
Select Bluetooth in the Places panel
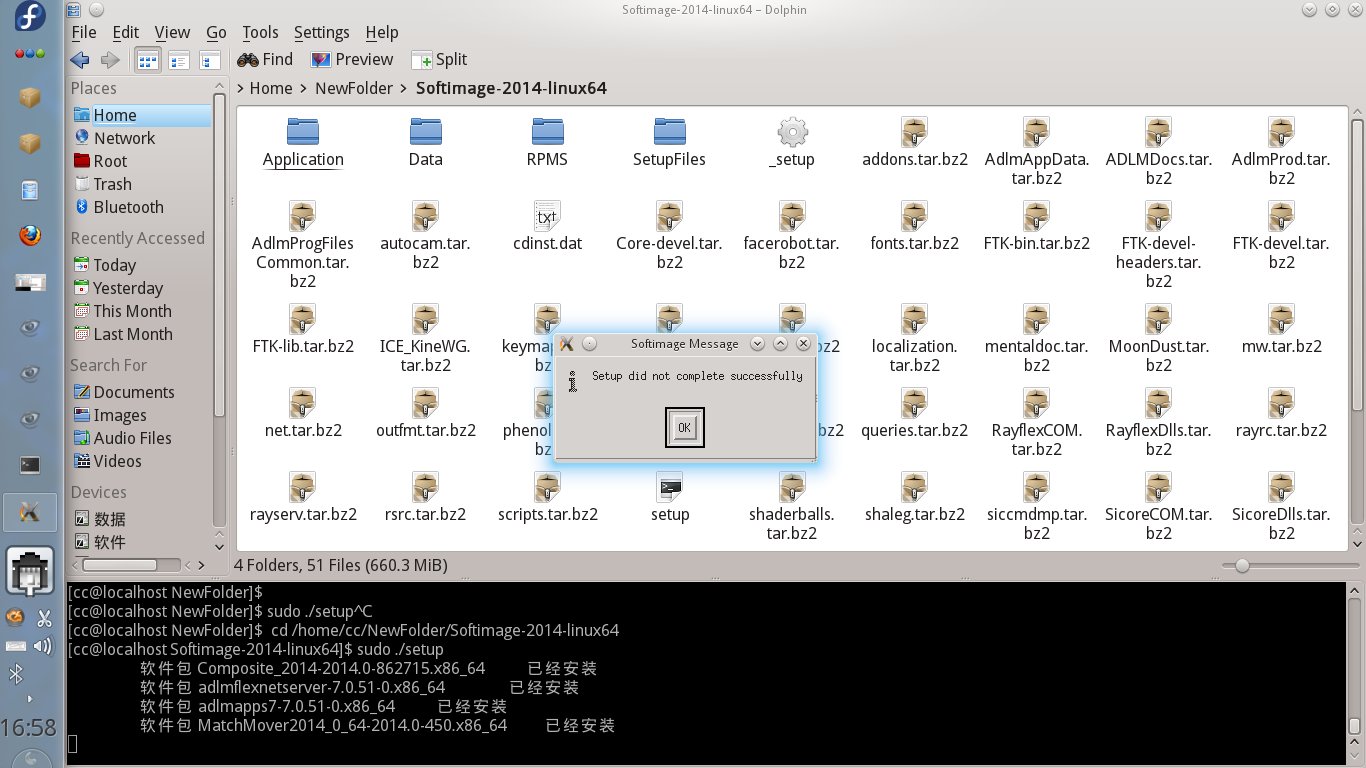point(140,207)
